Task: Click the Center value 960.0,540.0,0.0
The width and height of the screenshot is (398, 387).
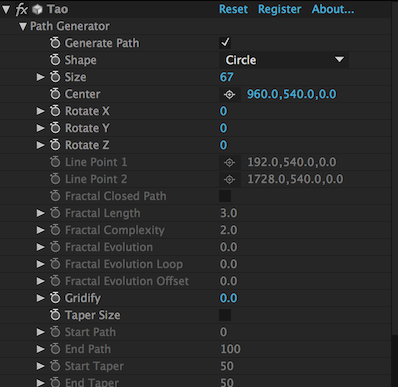Action: pyautogui.click(x=292, y=94)
